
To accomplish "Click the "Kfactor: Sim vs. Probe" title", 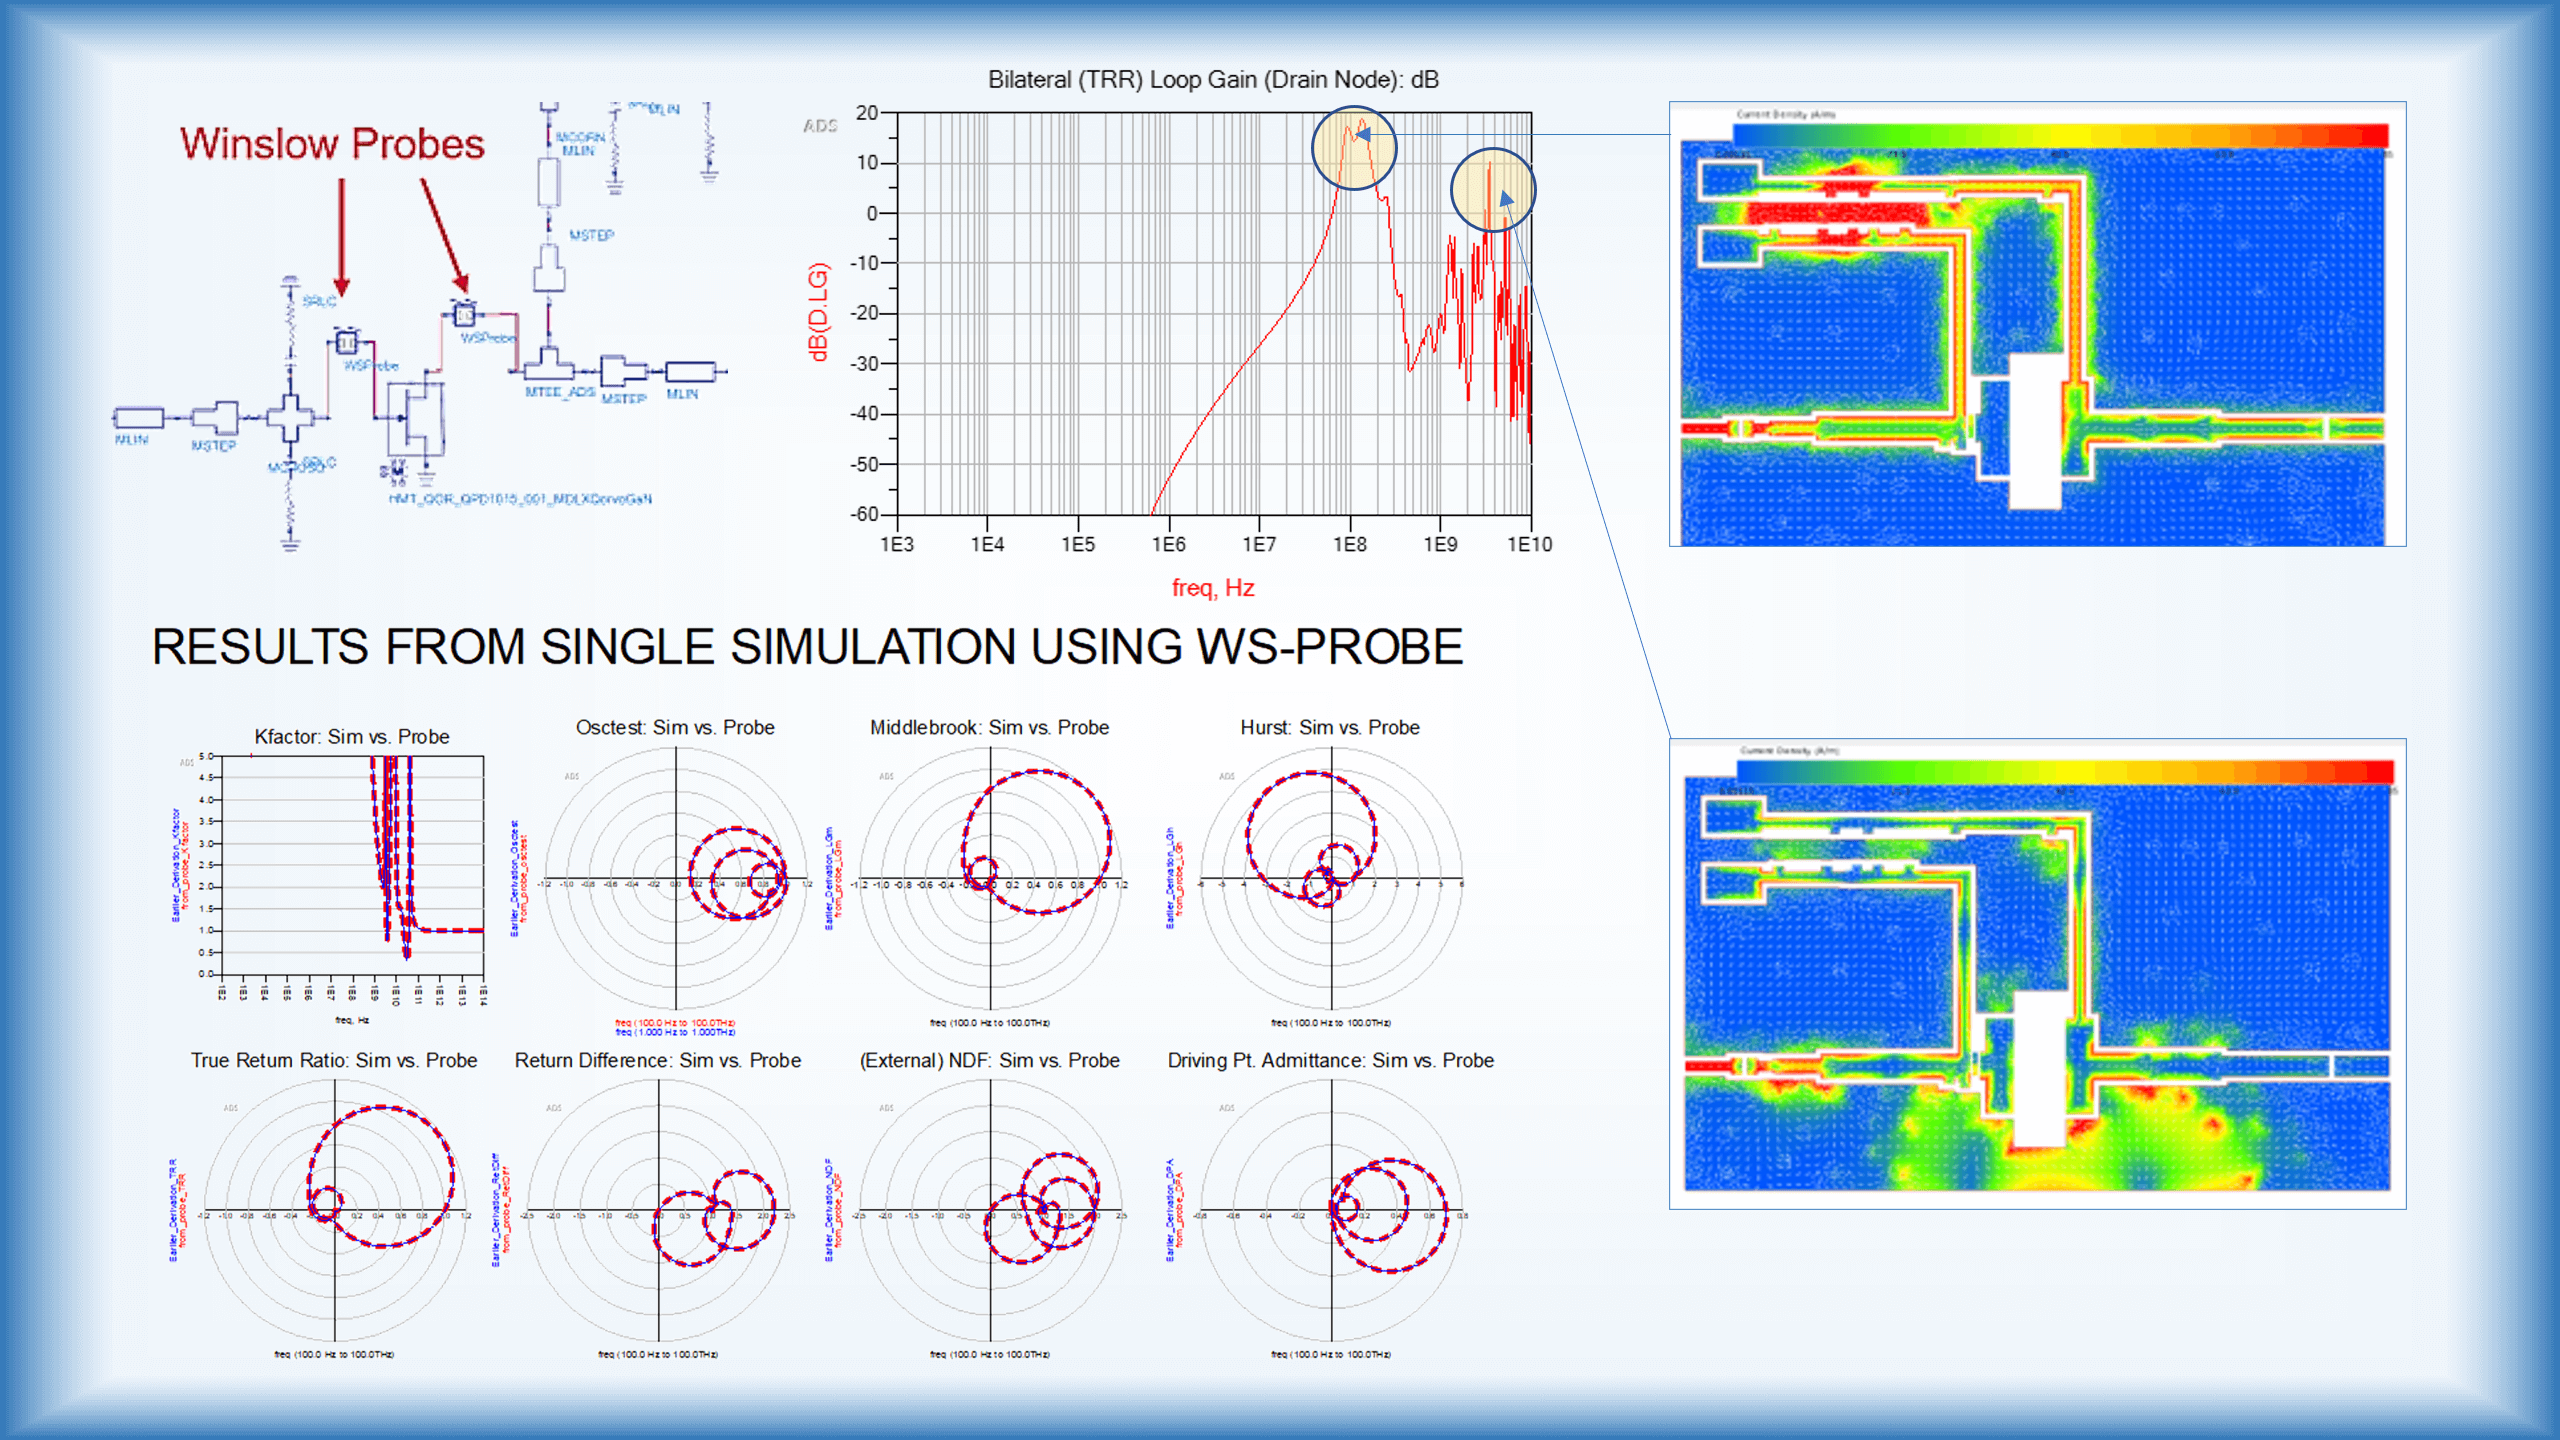I will click(352, 736).
